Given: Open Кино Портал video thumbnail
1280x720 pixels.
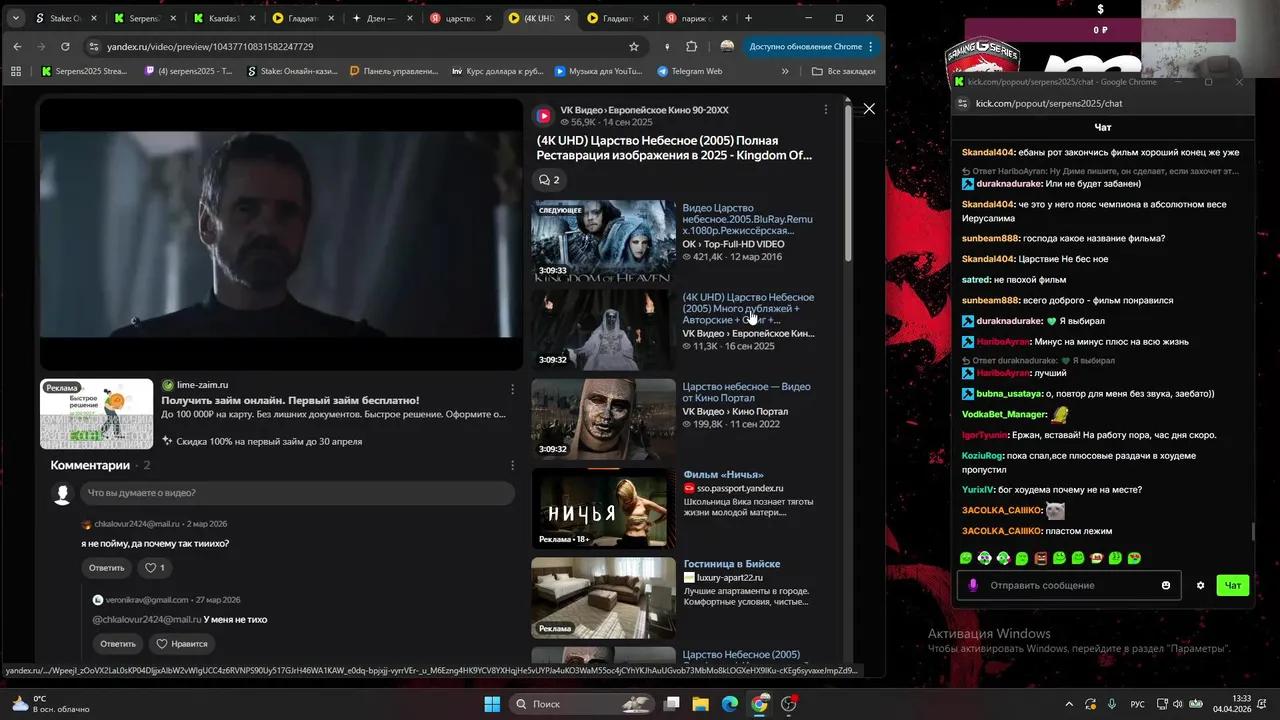Looking at the screenshot, I should pyautogui.click(x=603, y=419).
